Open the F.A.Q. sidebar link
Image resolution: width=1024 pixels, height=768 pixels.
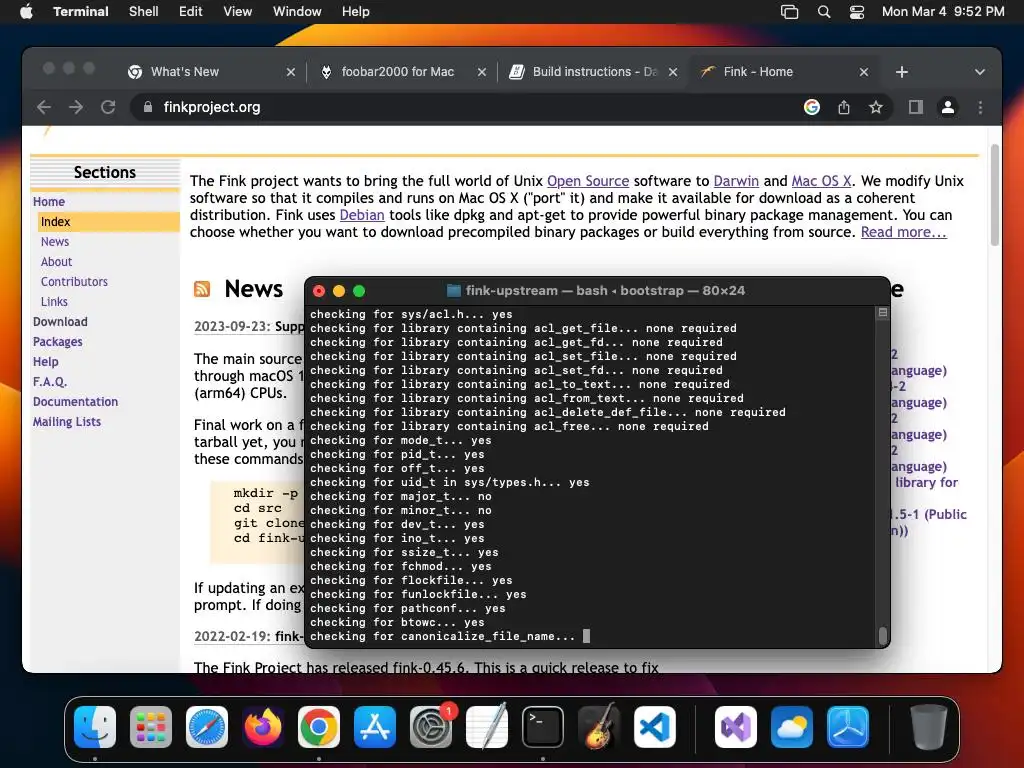point(50,382)
